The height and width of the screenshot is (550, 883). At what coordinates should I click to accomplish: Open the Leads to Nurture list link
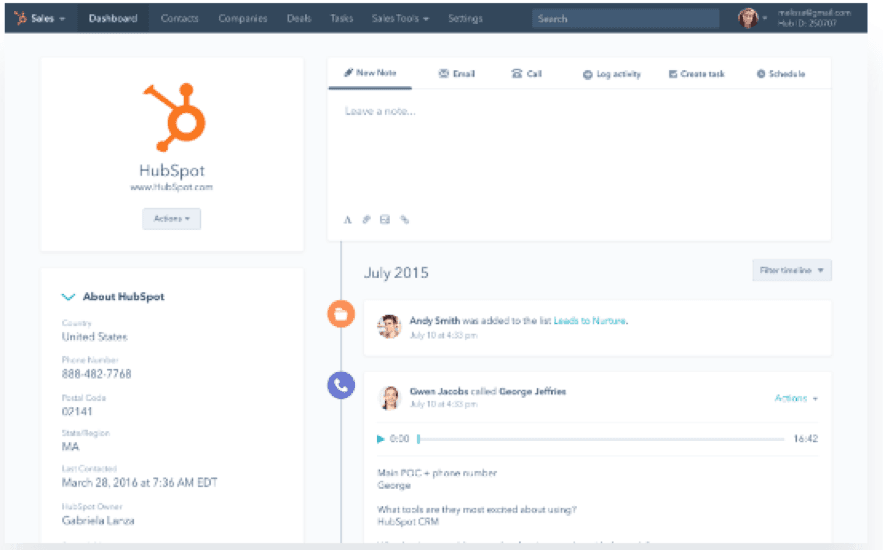point(590,321)
